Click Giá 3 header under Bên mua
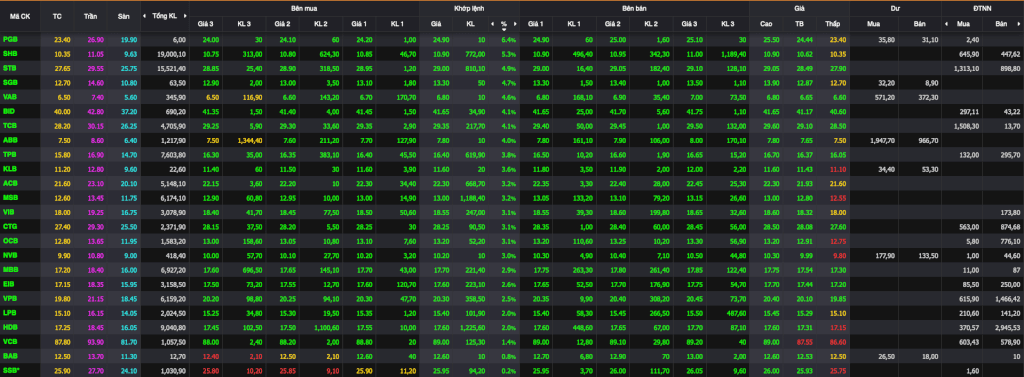Viewport: 1024px width, 377px height. click(x=206, y=24)
